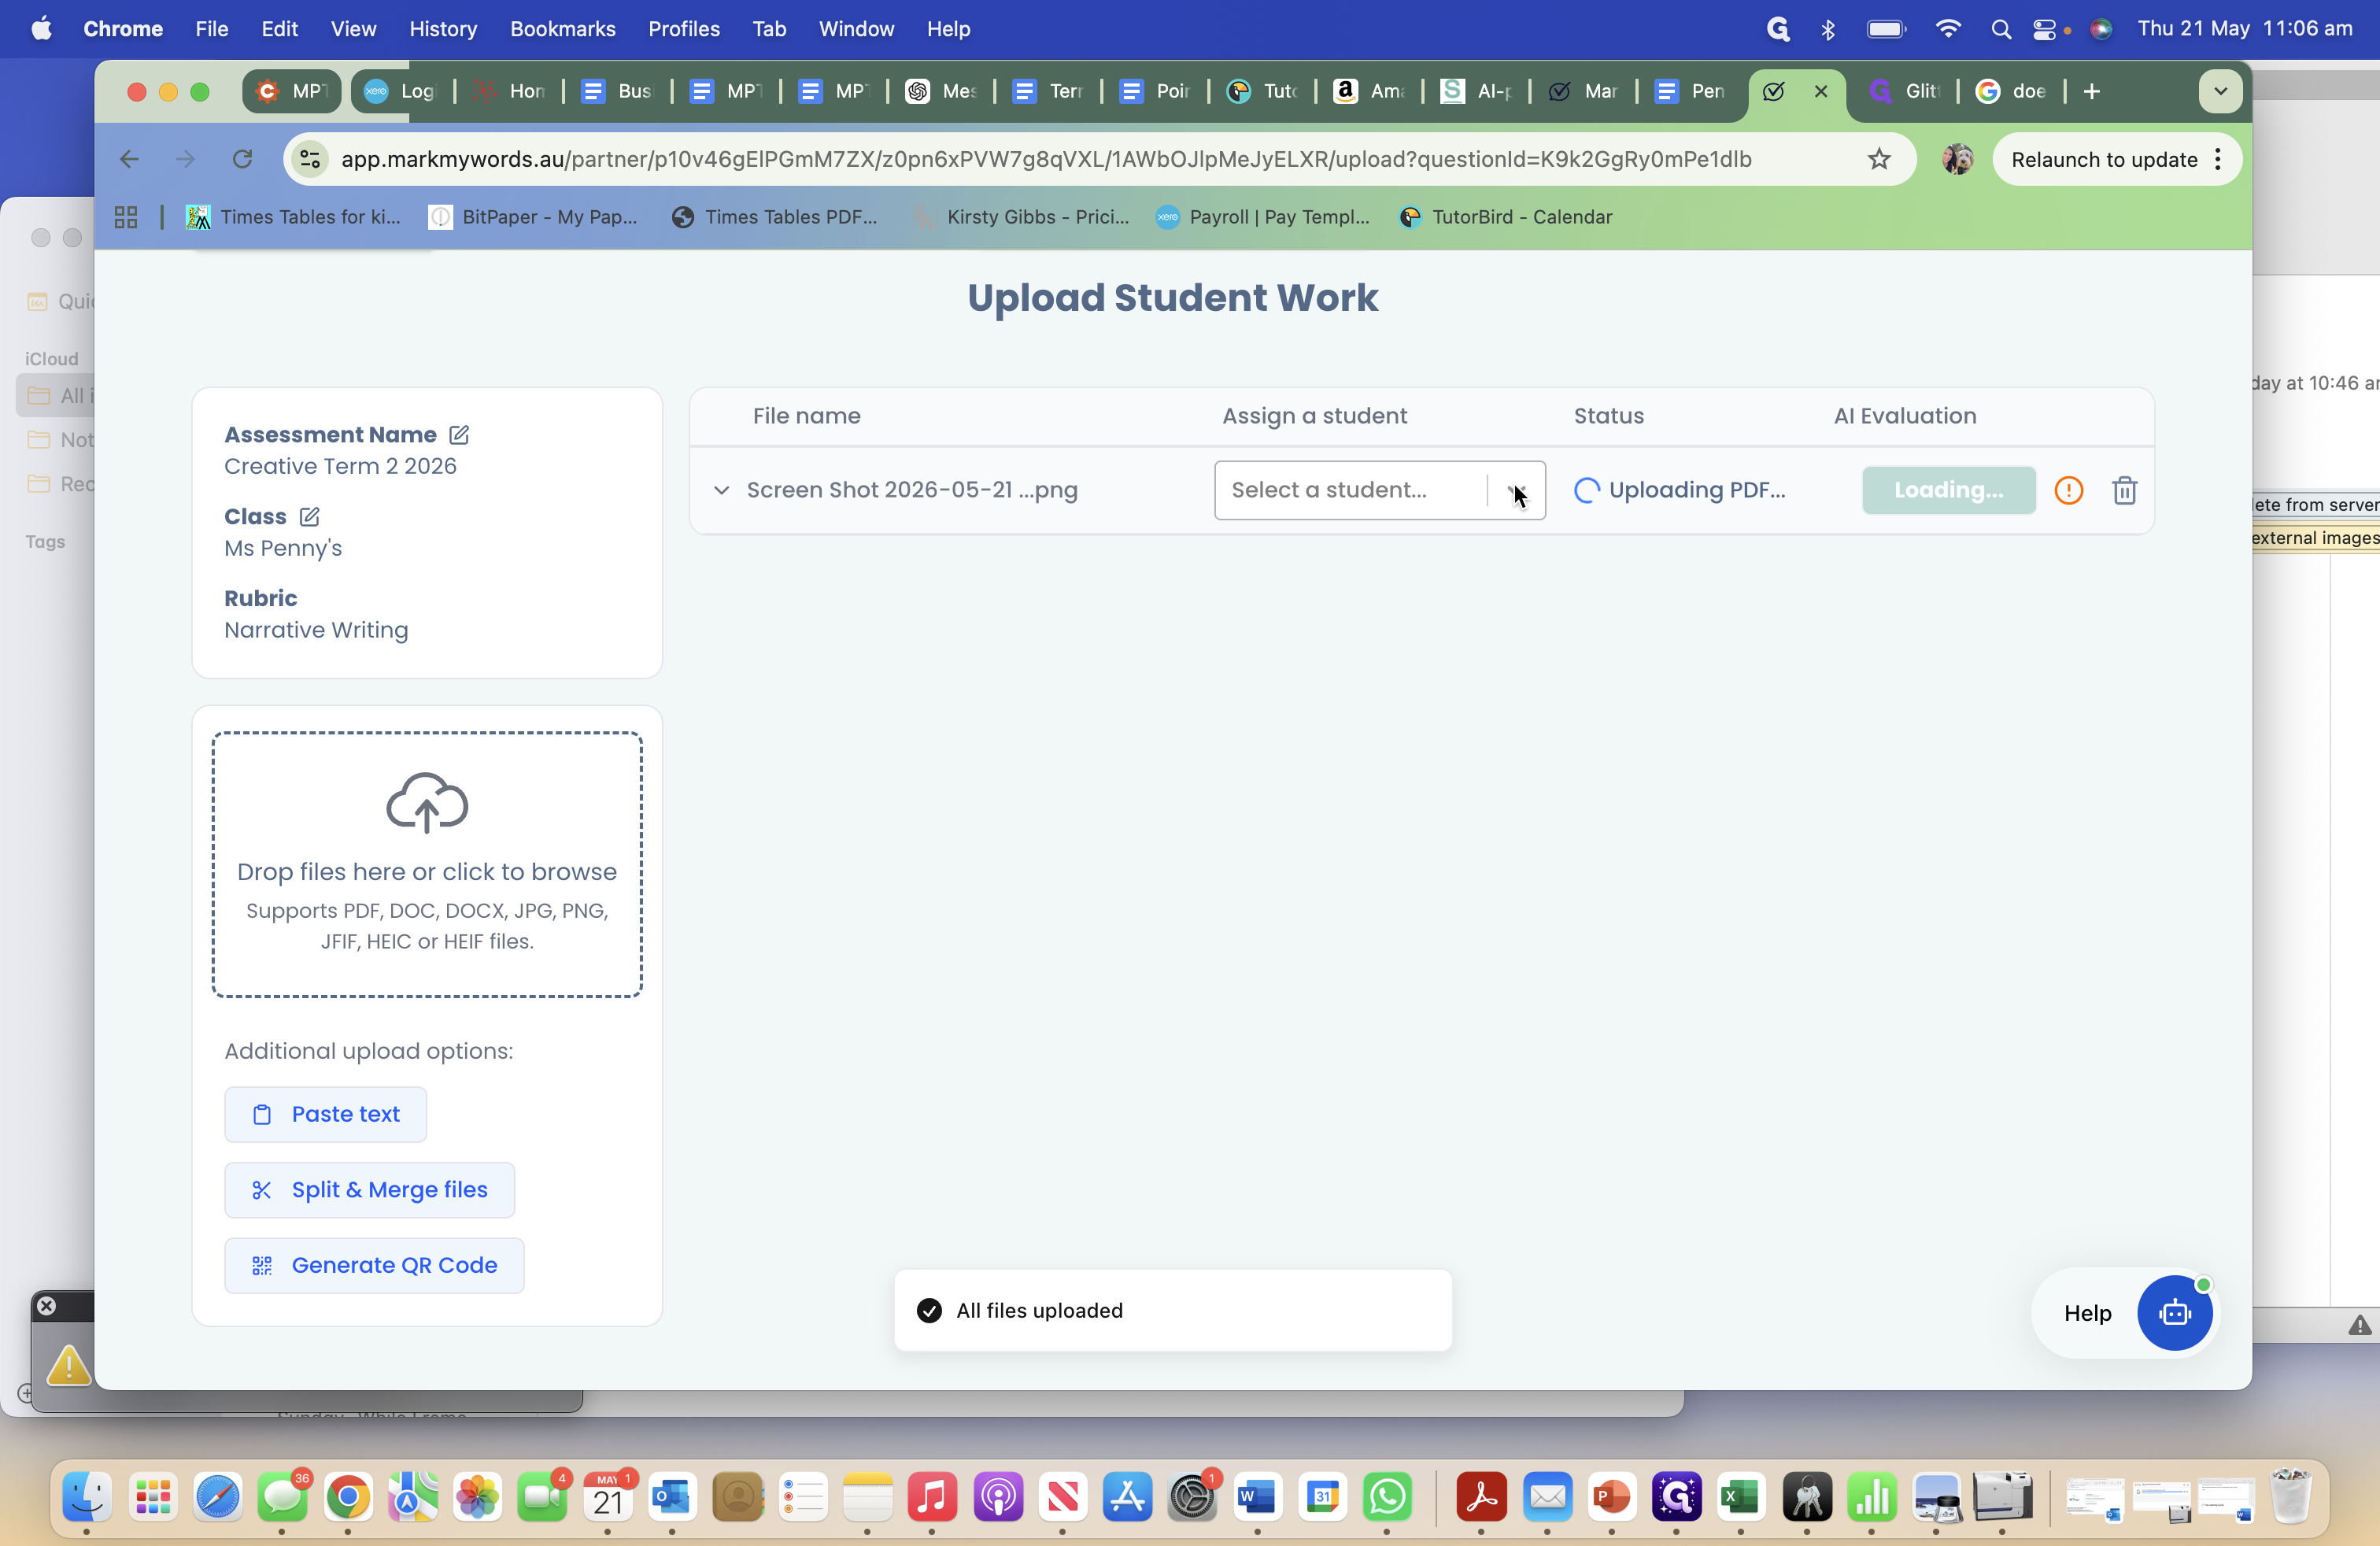
Task: Open Times Tables for ki bookmark
Action: pos(293,217)
